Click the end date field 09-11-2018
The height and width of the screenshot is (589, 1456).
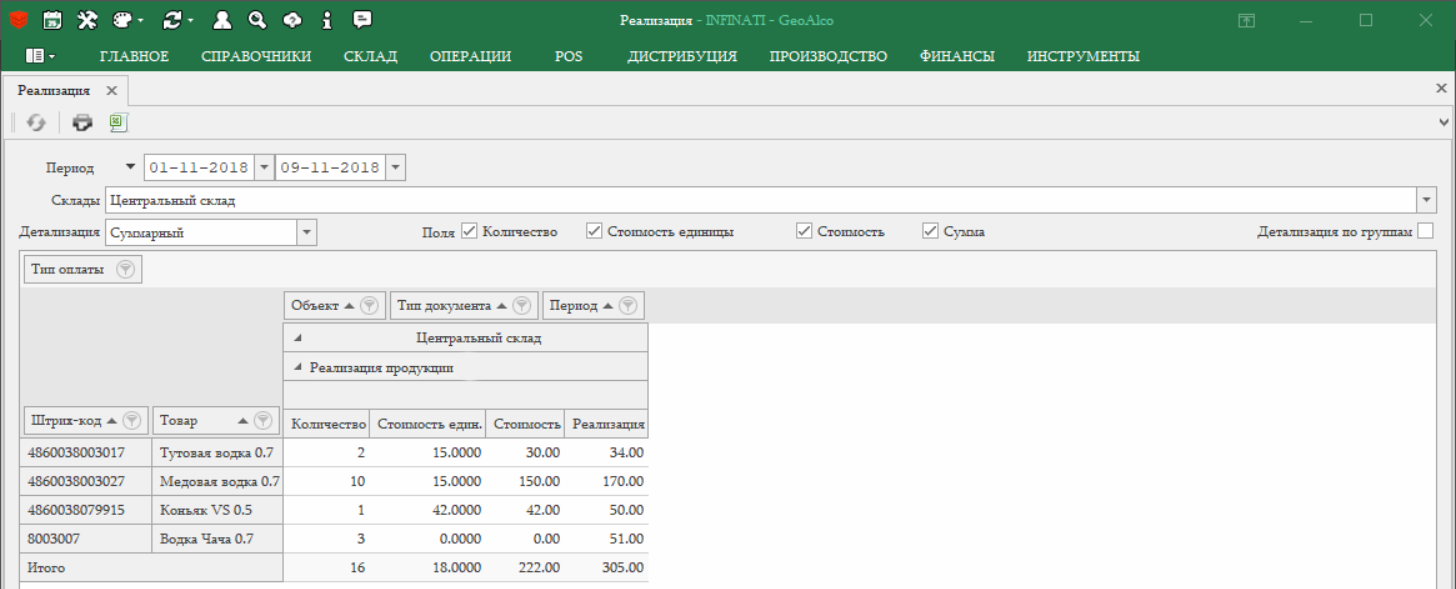coord(331,167)
